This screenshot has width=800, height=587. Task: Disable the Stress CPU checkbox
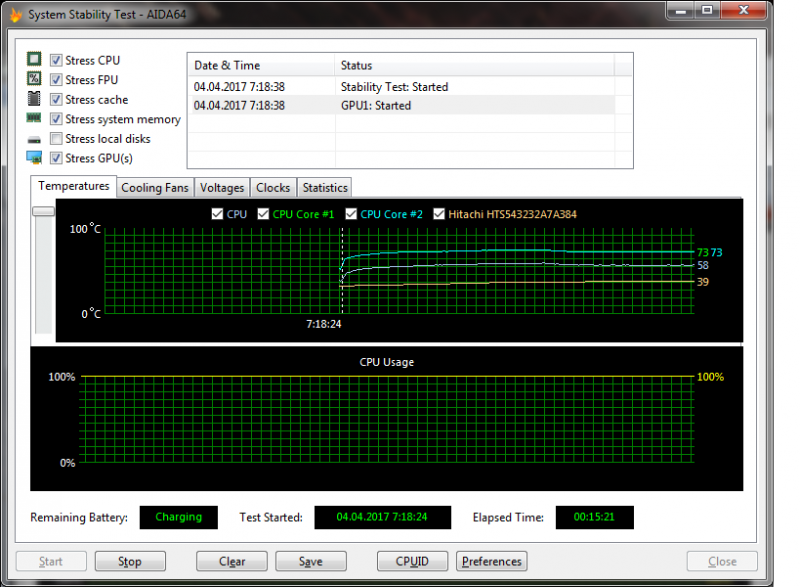pos(56,61)
